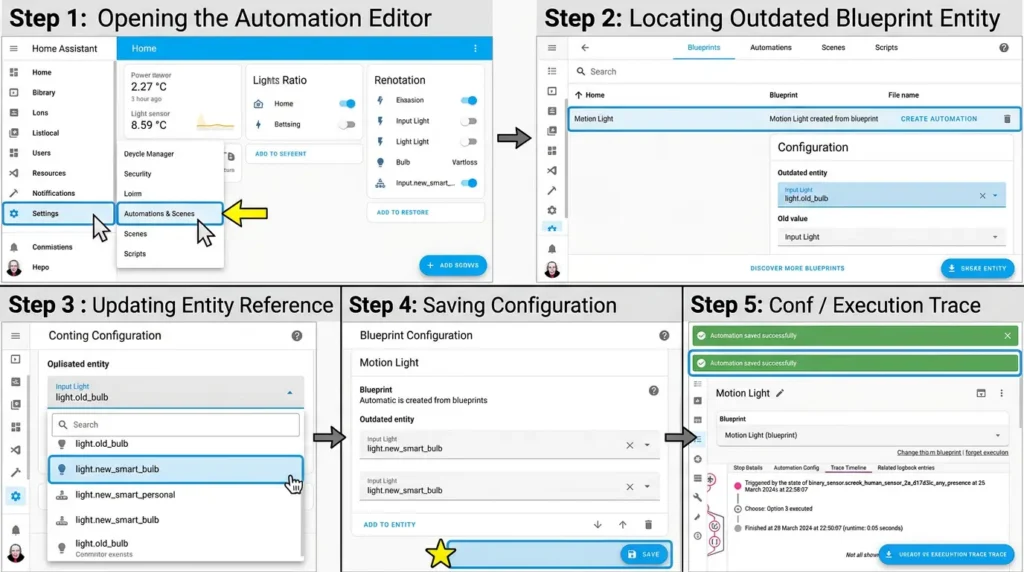Click Search field in entity dropdown list
The width and height of the screenshot is (1024, 572).
(176, 424)
